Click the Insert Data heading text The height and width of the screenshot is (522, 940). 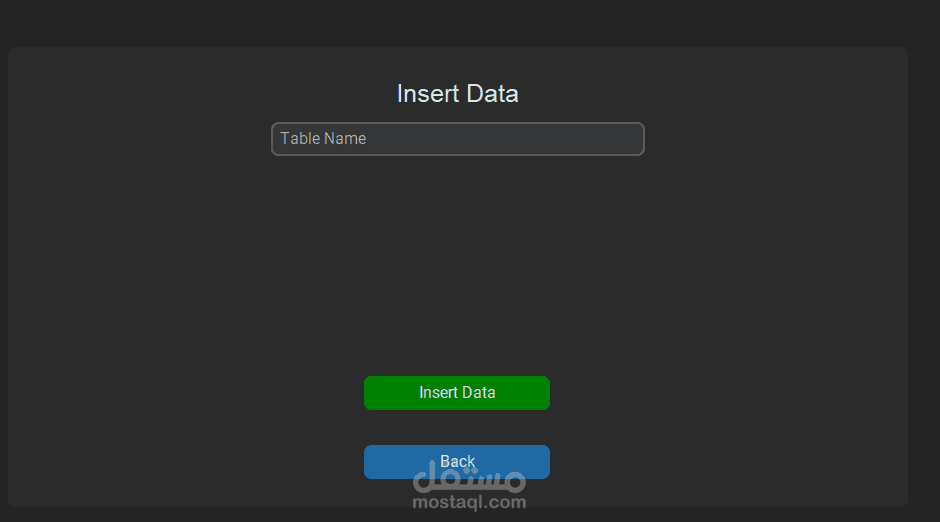pos(457,94)
